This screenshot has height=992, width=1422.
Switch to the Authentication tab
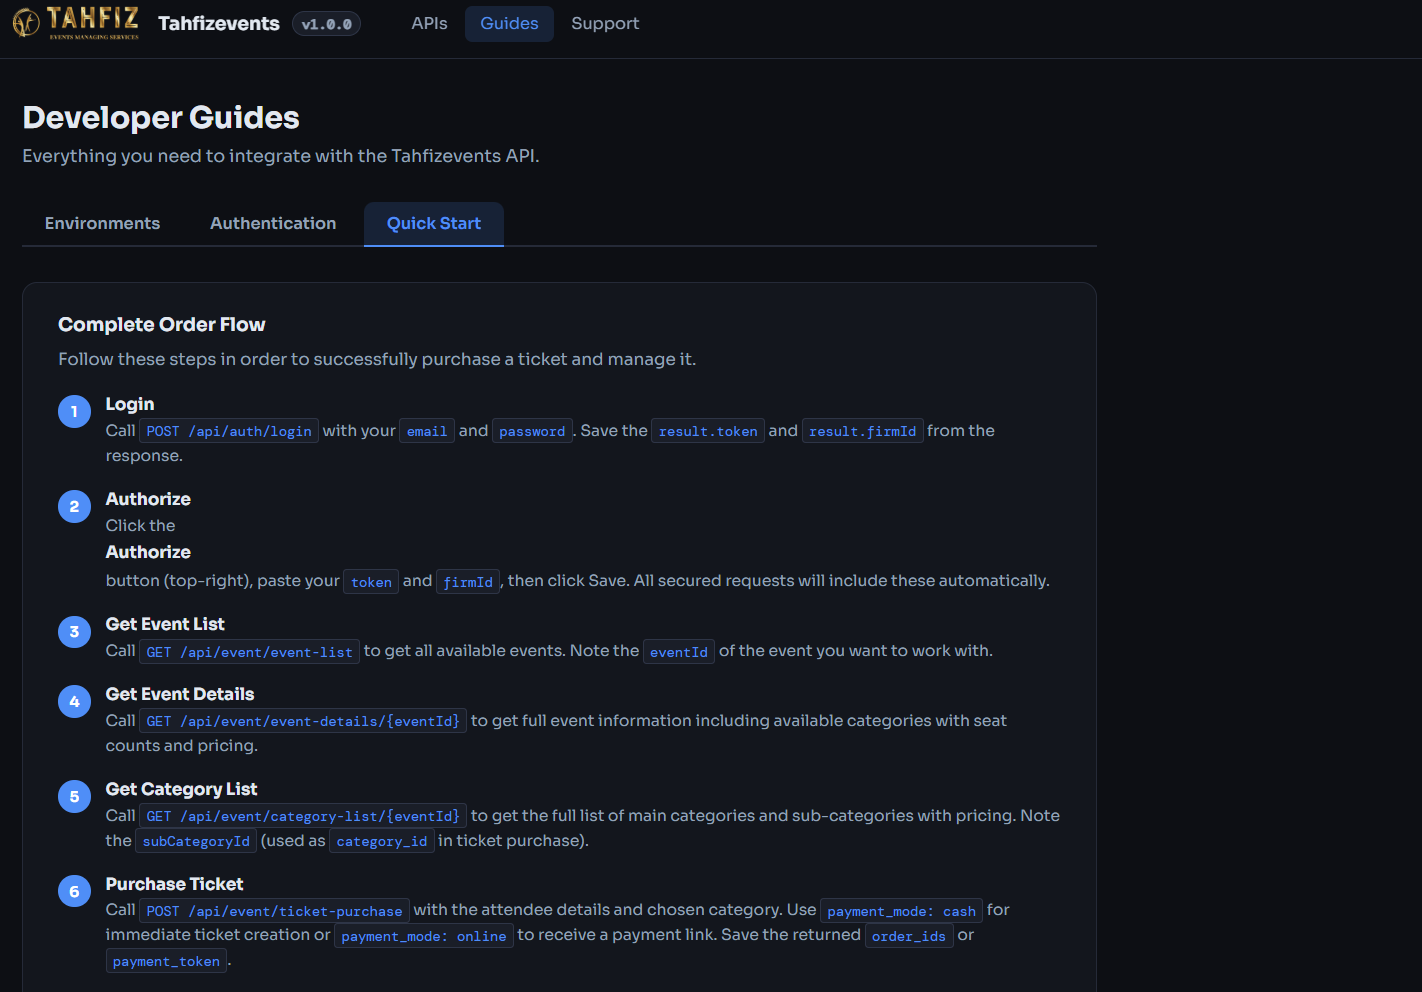(273, 224)
